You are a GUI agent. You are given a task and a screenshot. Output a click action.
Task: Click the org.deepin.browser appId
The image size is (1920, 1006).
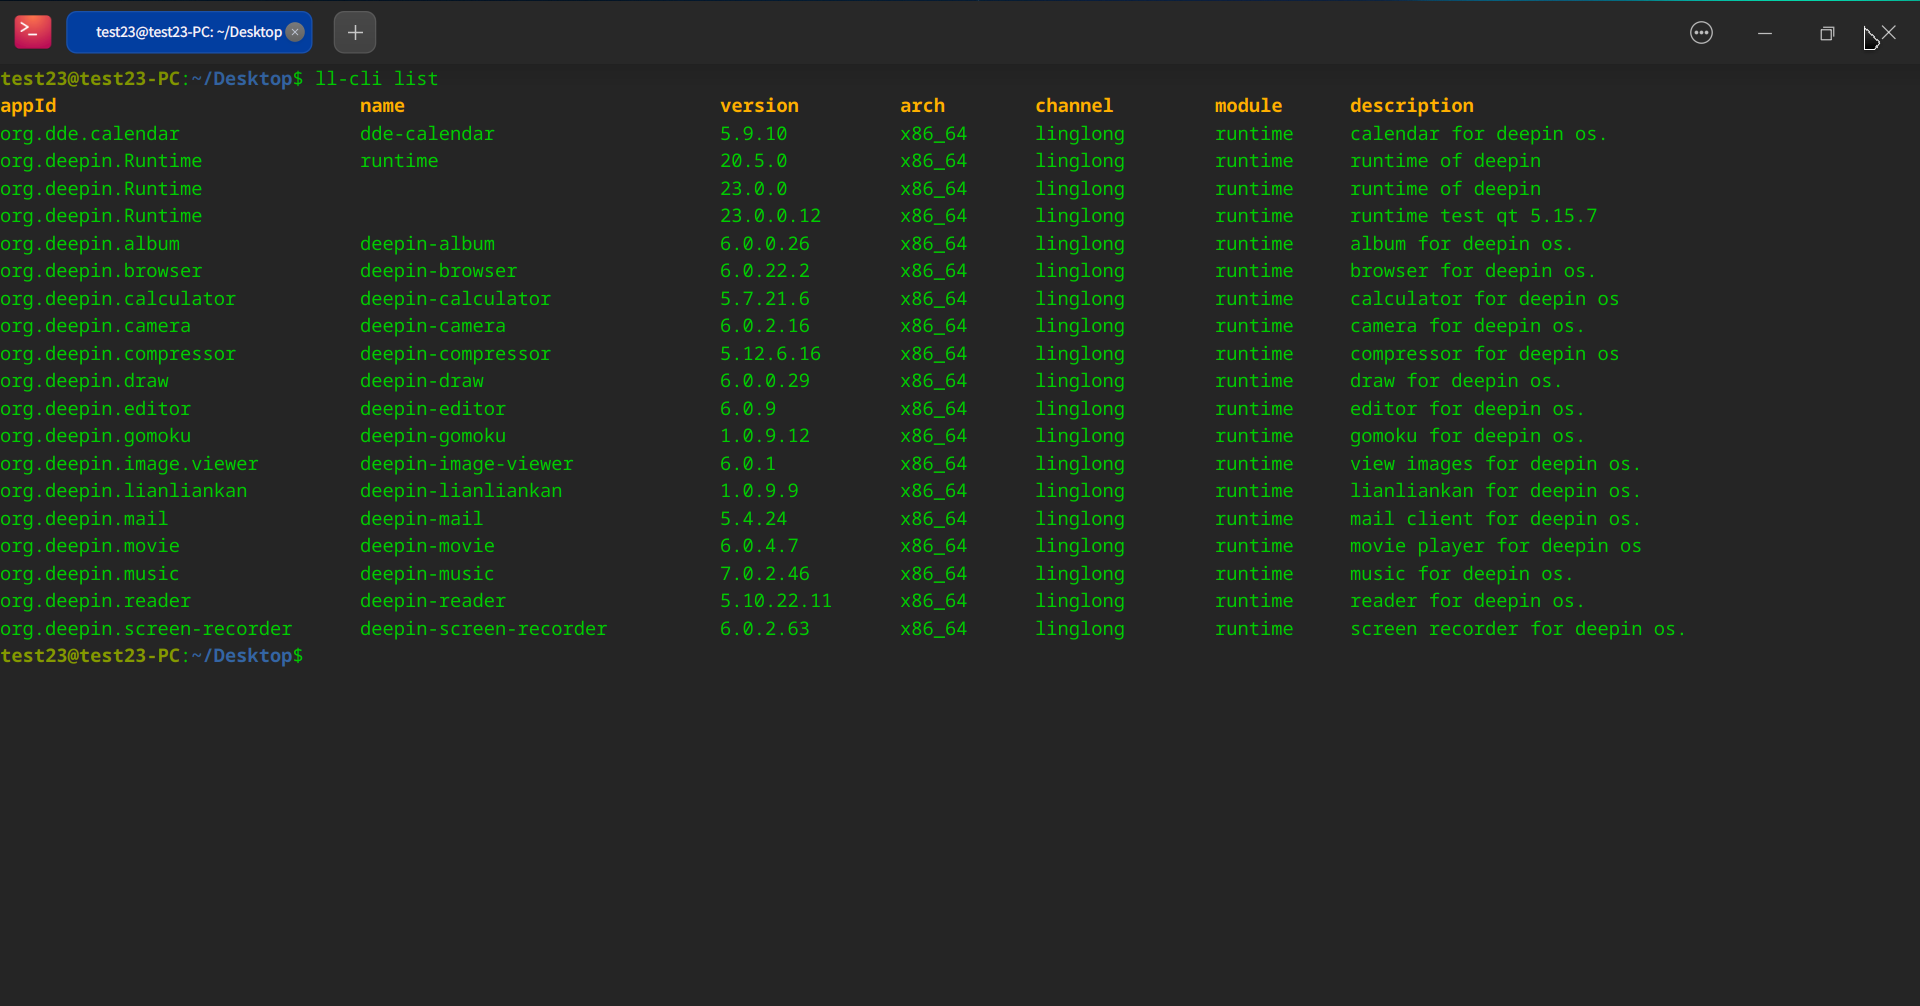click(101, 271)
